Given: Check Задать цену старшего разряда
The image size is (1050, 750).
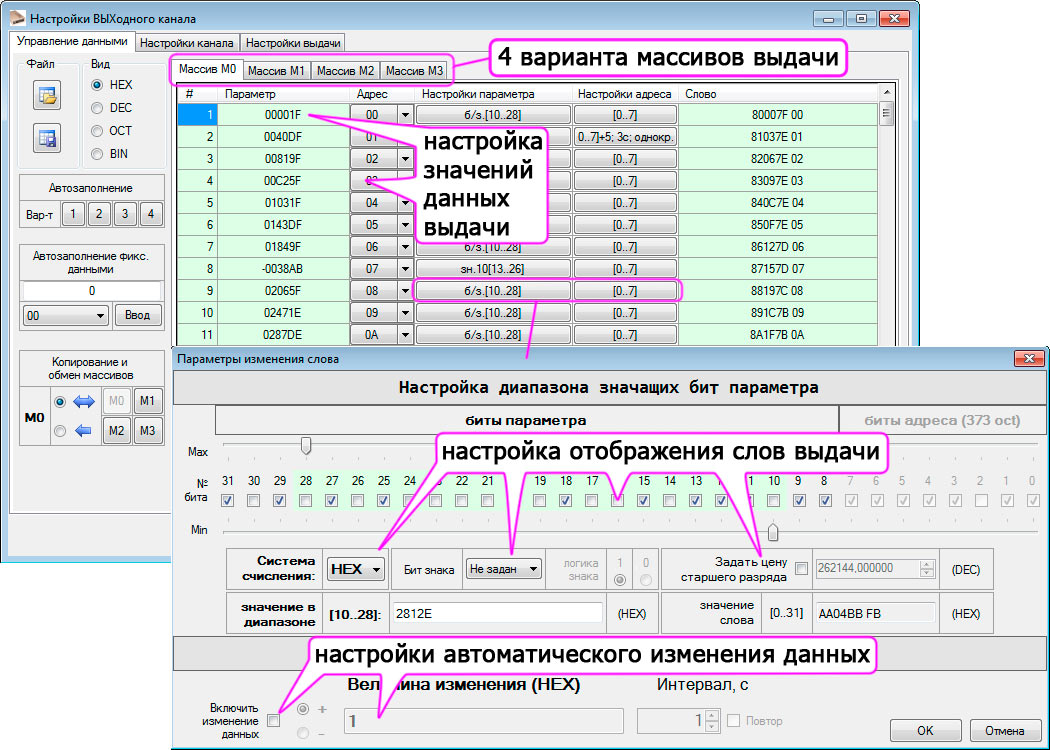Looking at the screenshot, I should pos(801,569).
